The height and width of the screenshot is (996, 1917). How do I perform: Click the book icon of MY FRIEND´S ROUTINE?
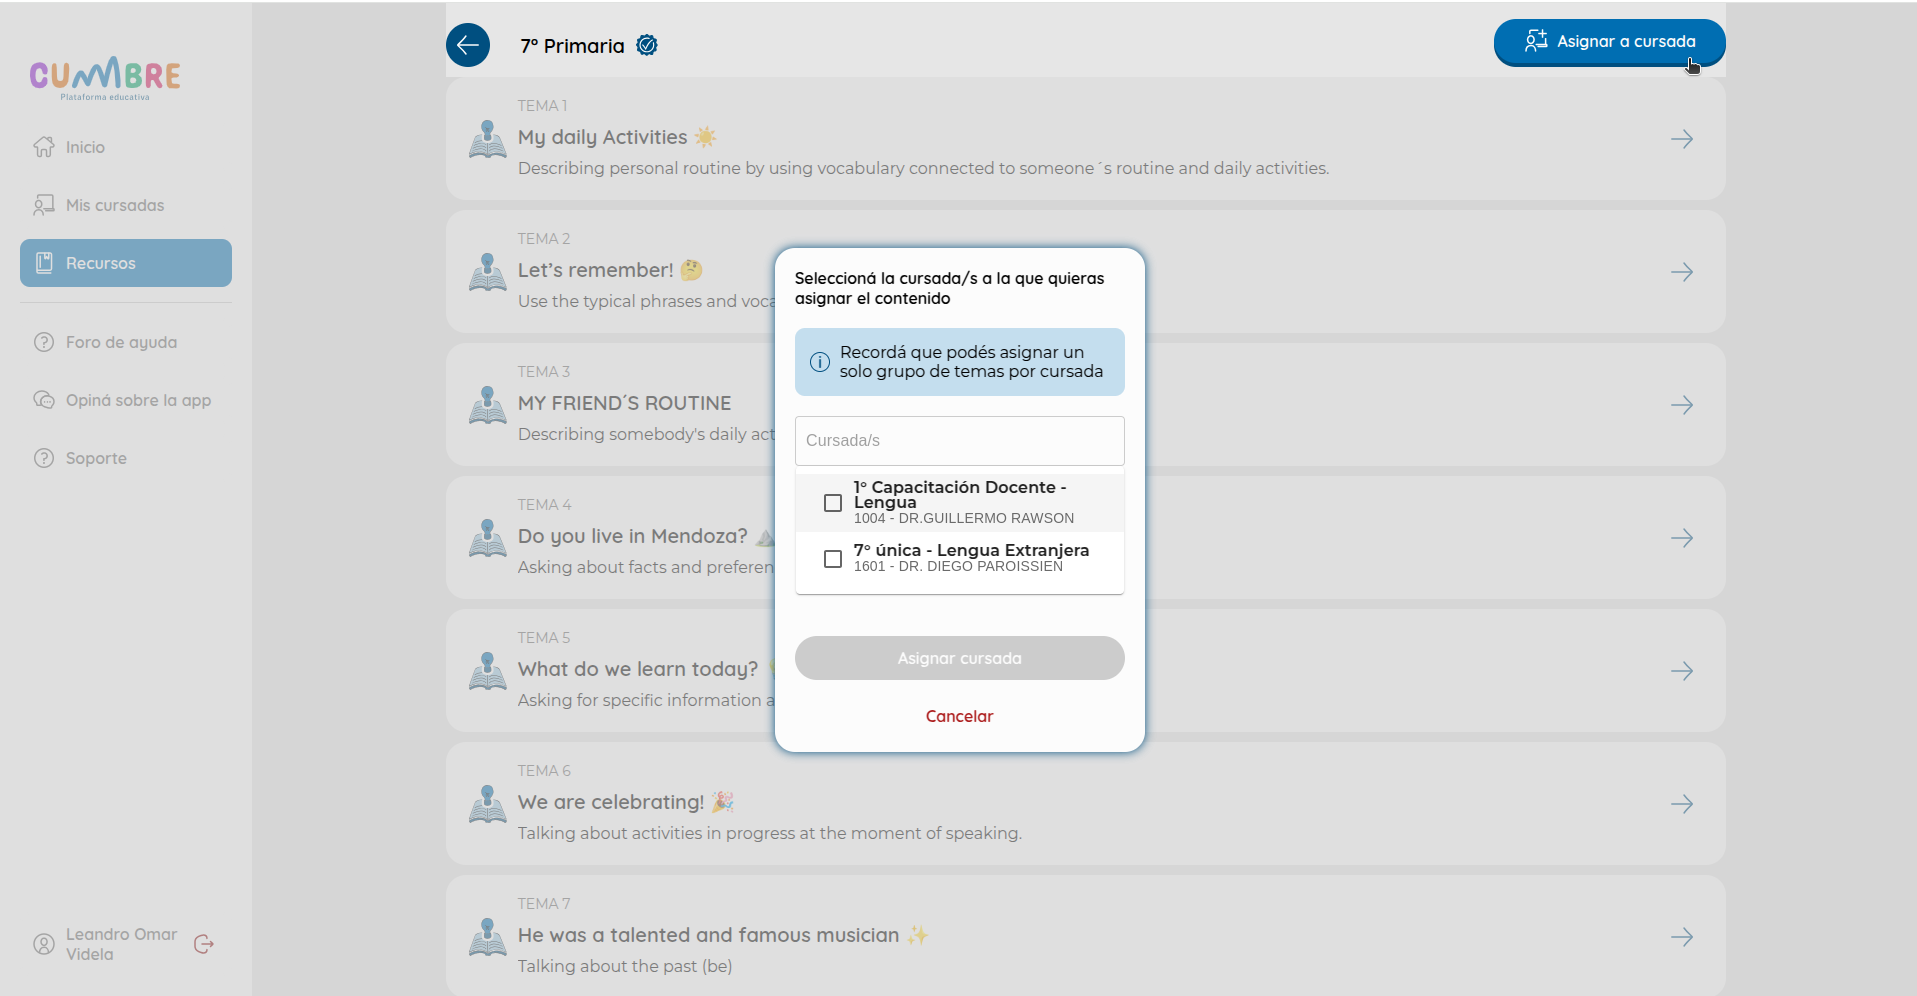[x=488, y=405]
